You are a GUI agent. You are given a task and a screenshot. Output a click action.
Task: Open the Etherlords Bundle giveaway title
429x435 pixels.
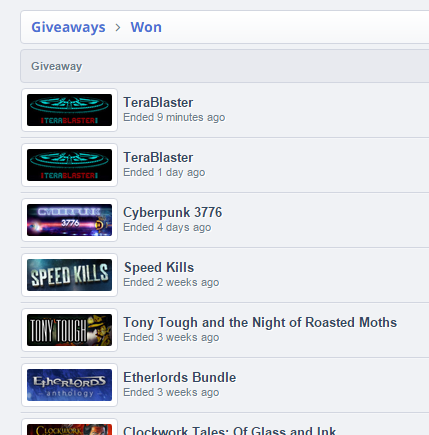(180, 377)
